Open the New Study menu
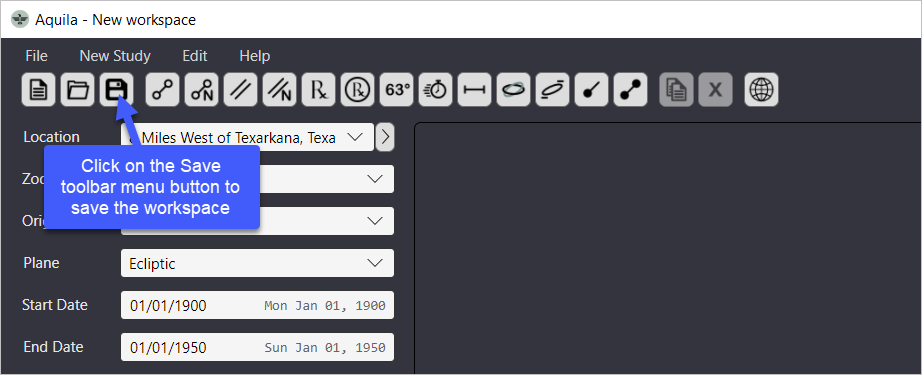This screenshot has height=375, width=922. pyautogui.click(x=115, y=56)
